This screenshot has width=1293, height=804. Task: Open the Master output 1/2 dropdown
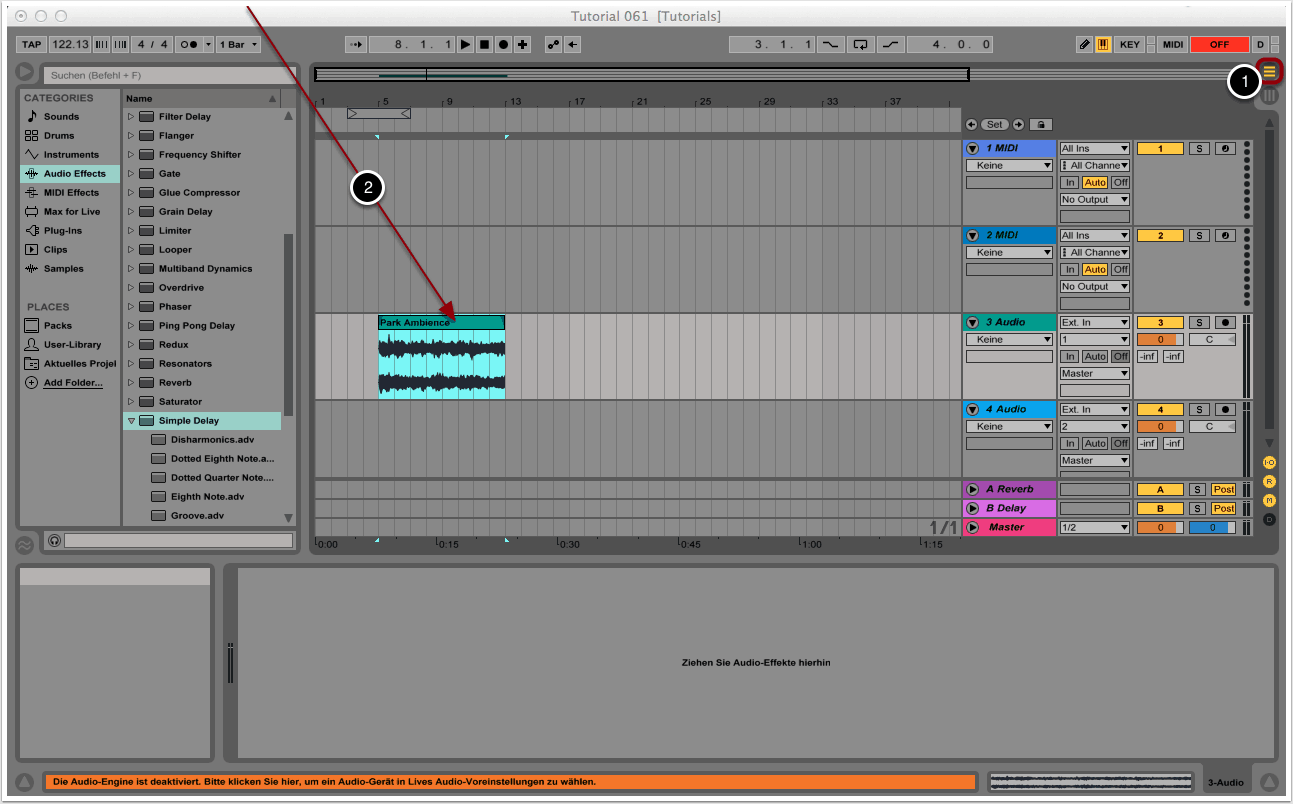1095,527
